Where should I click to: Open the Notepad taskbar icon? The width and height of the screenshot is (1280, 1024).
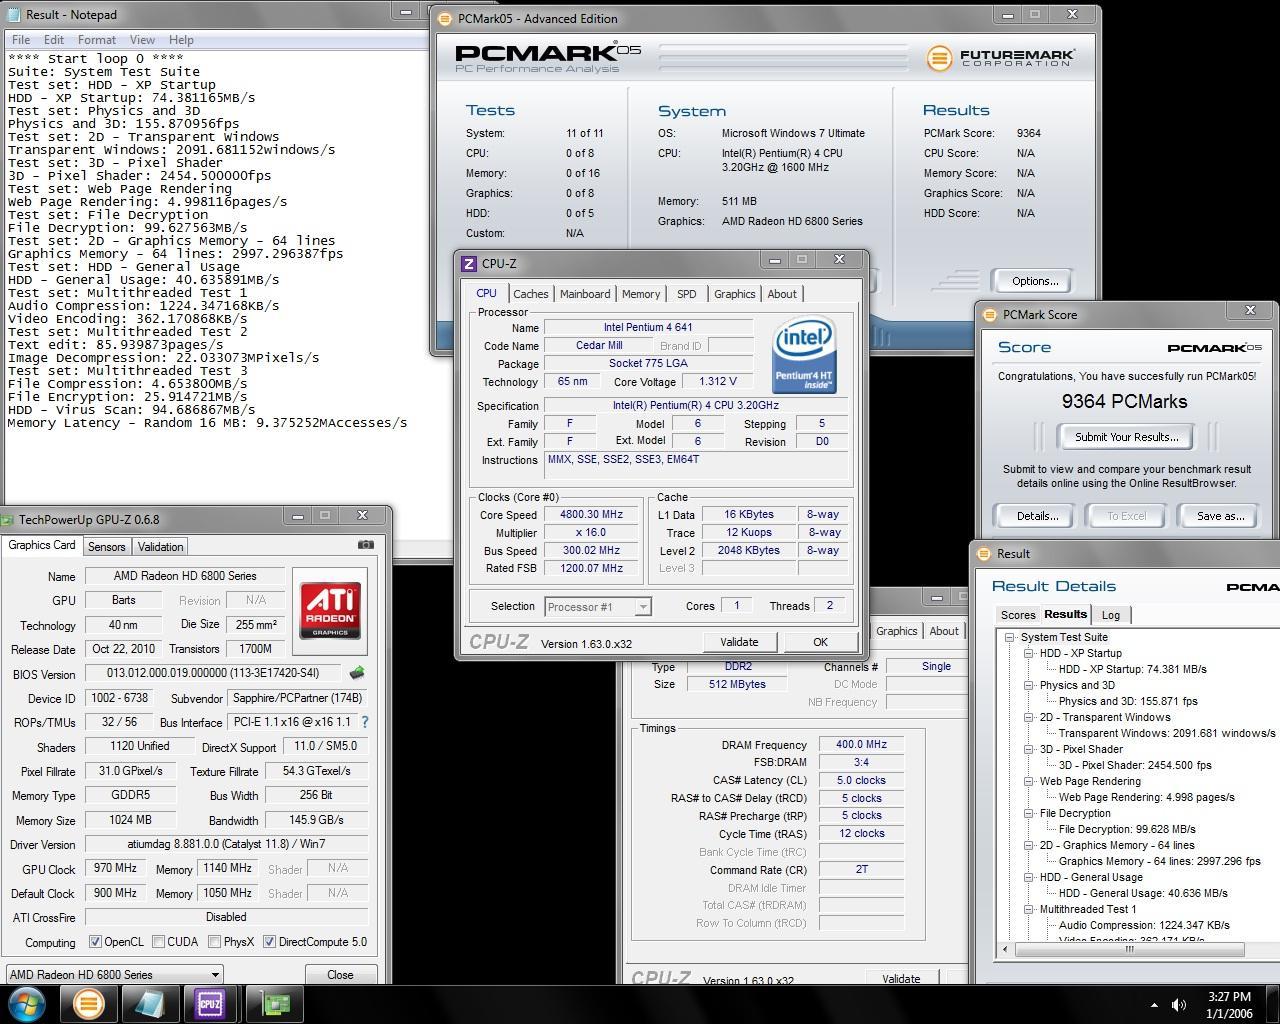[150, 1004]
